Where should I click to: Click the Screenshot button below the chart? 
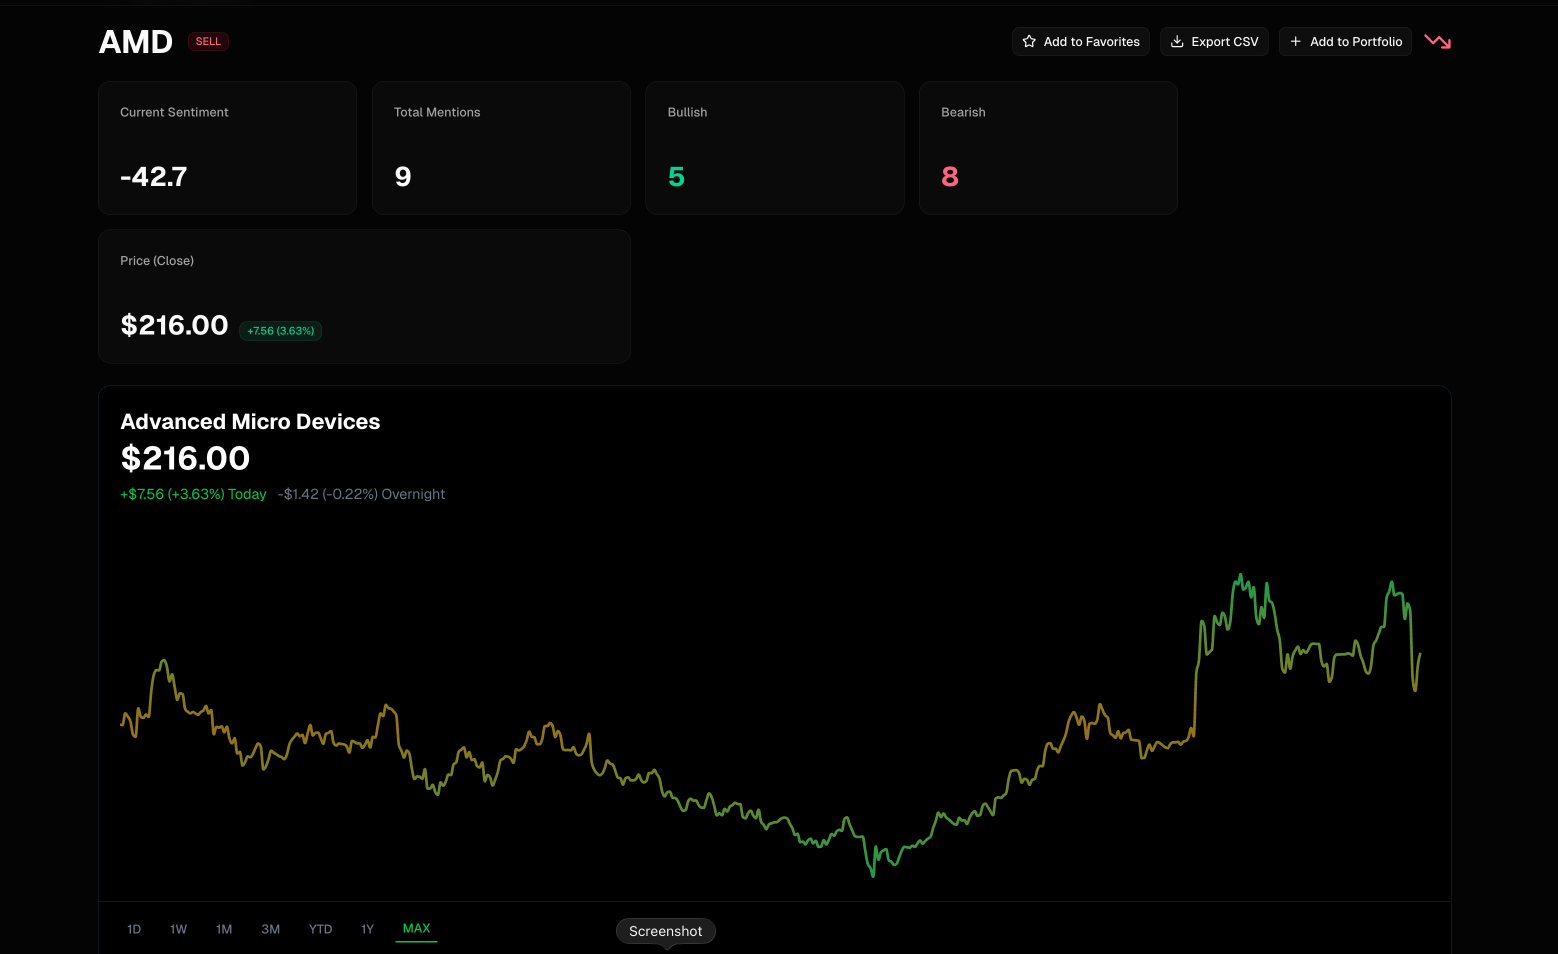665,931
